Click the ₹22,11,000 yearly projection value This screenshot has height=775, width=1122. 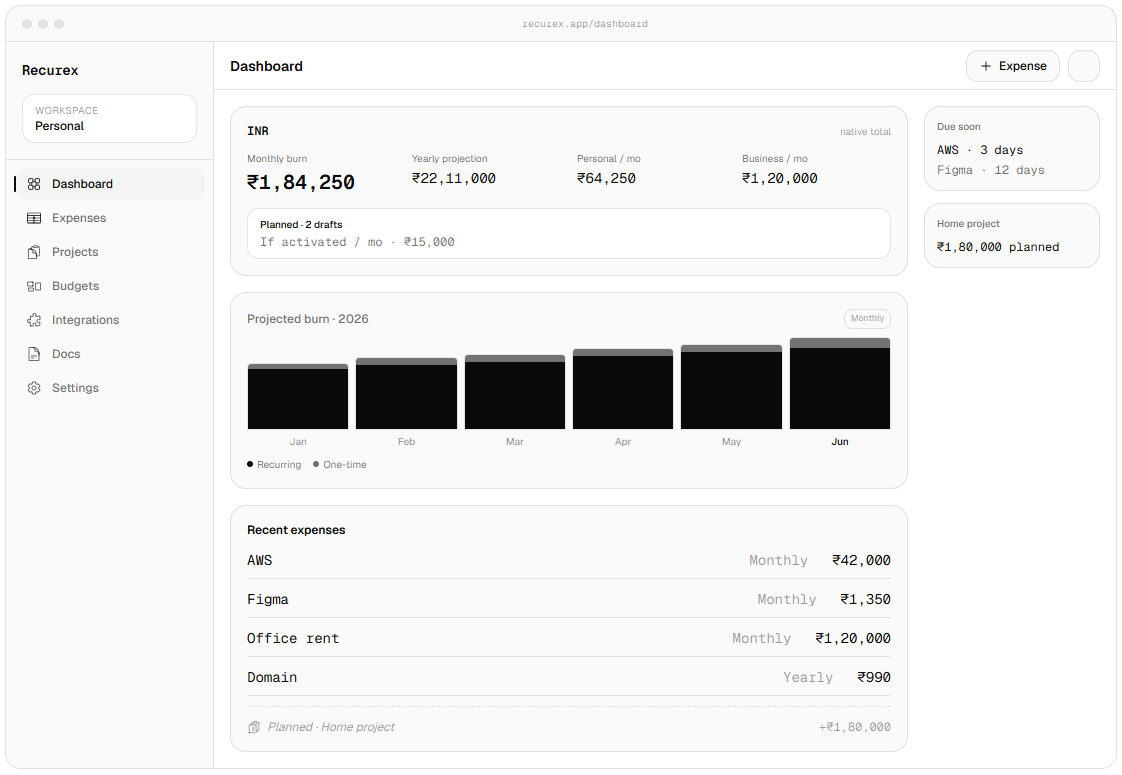[x=454, y=178]
